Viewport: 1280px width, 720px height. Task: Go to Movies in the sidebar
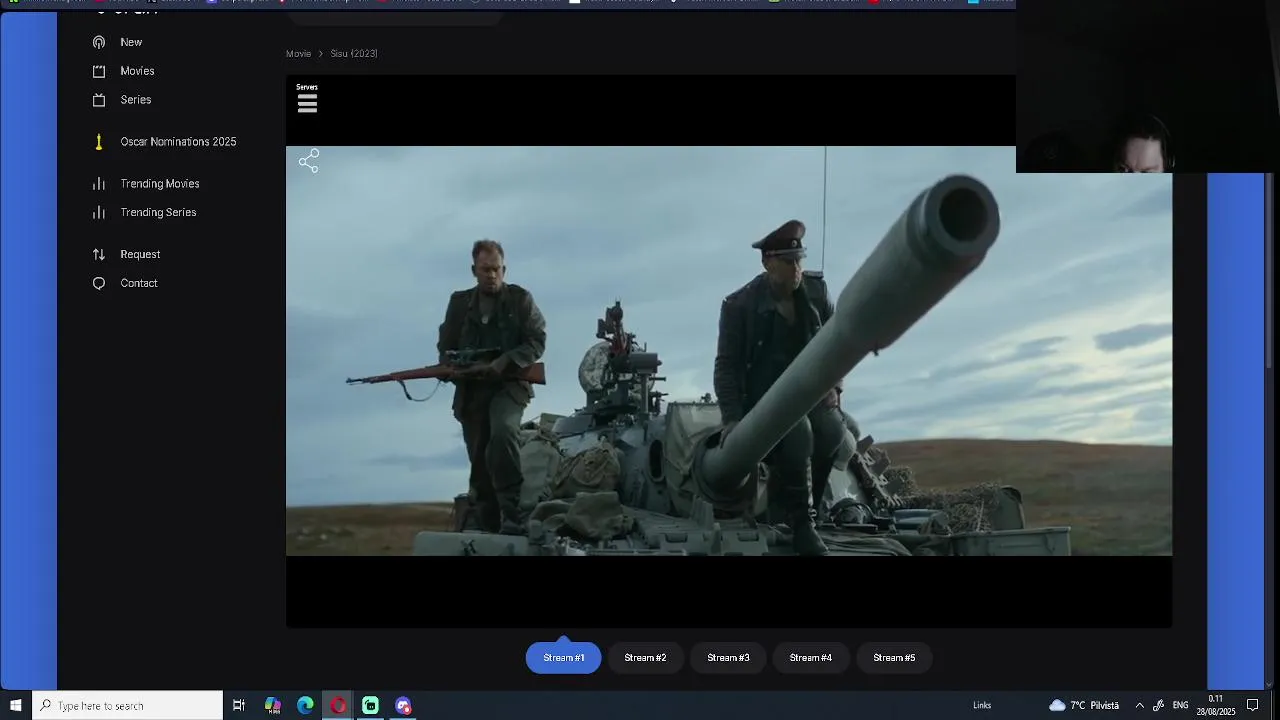tap(137, 71)
